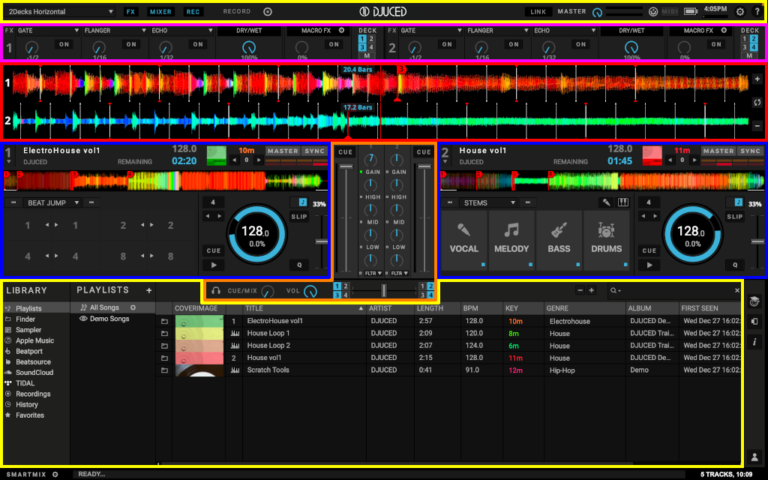This screenshot has height=480, width=768.
Task: Open the 2Decks Horizontal layout dropdown
Action: pos(60,12)
